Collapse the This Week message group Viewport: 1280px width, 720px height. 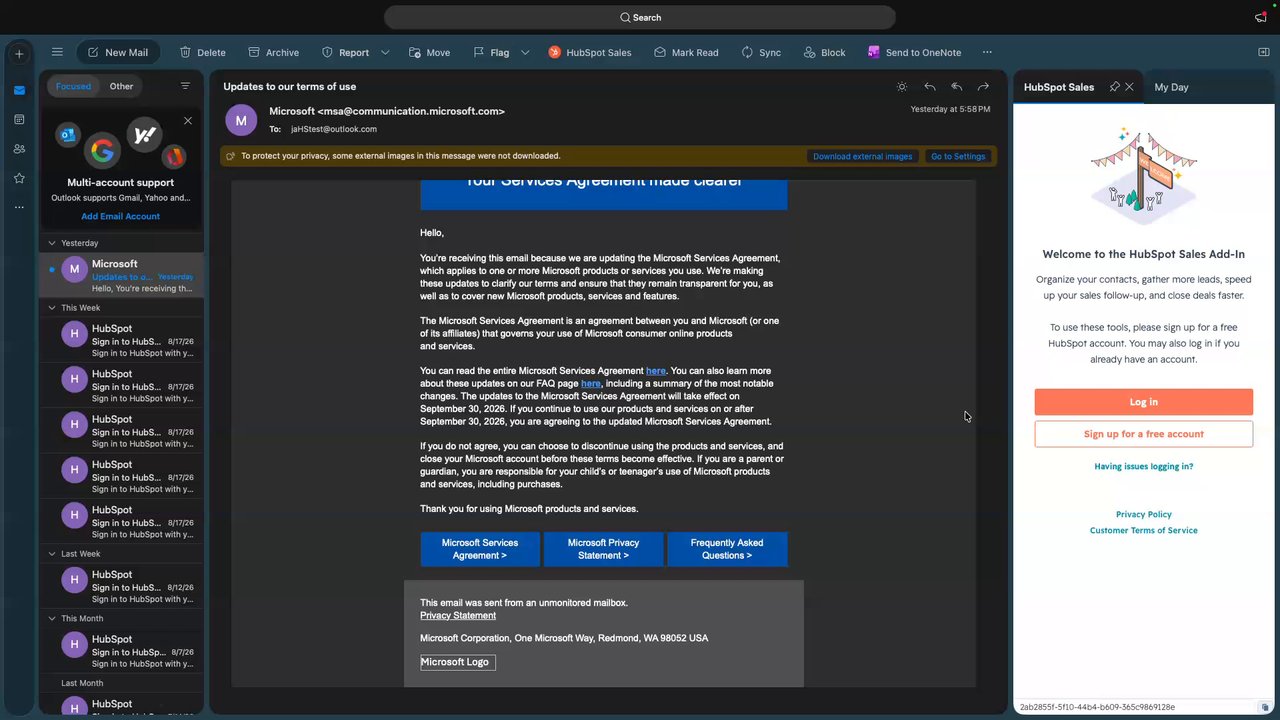[52, 308]
